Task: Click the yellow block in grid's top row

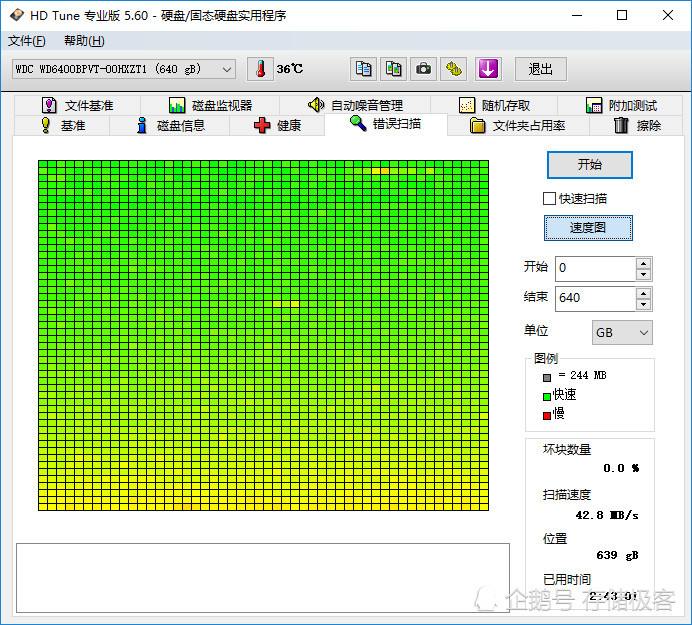Action: click(380, 171)
